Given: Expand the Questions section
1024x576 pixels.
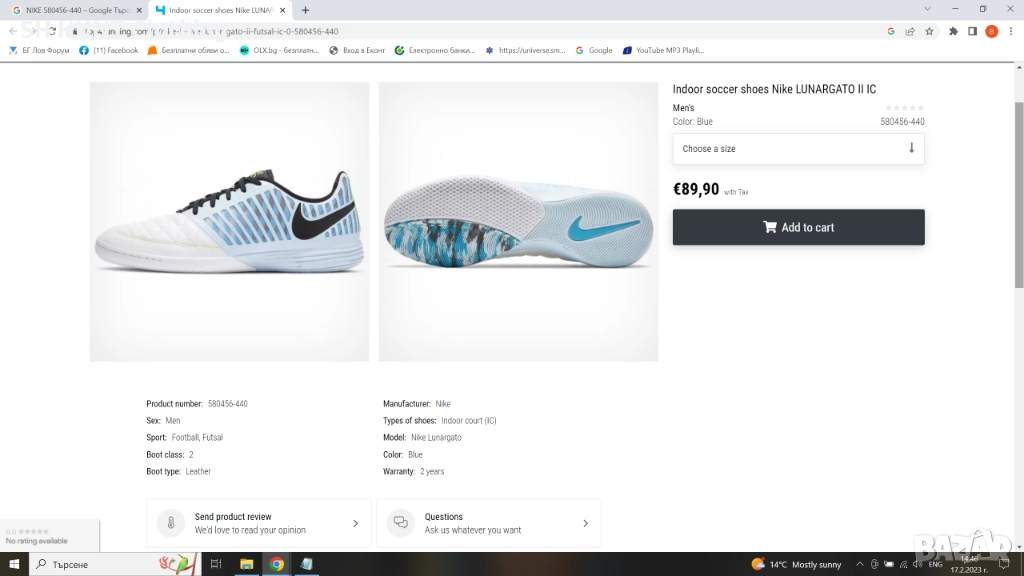Looking at the screenshot, I should point(489,523).
